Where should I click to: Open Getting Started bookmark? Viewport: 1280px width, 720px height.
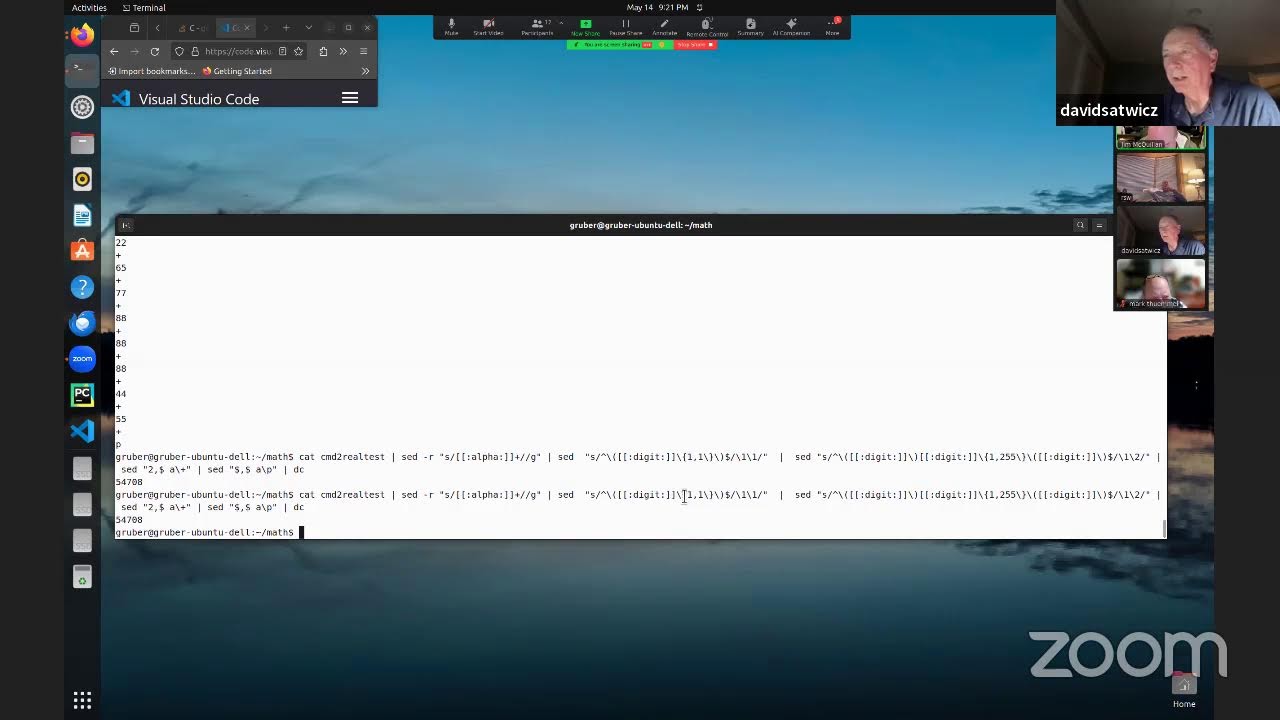coord(237,71)
